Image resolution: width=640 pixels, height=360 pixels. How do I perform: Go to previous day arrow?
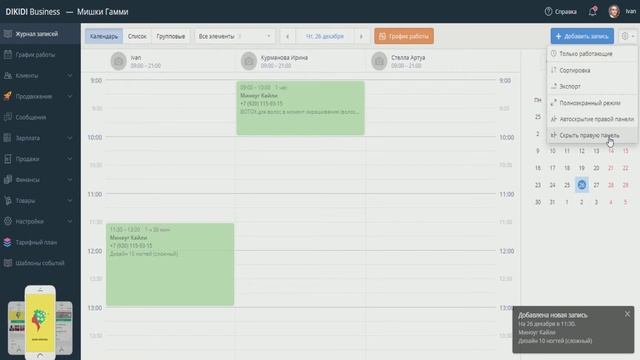pyautogui.click(x=287, y=36)
